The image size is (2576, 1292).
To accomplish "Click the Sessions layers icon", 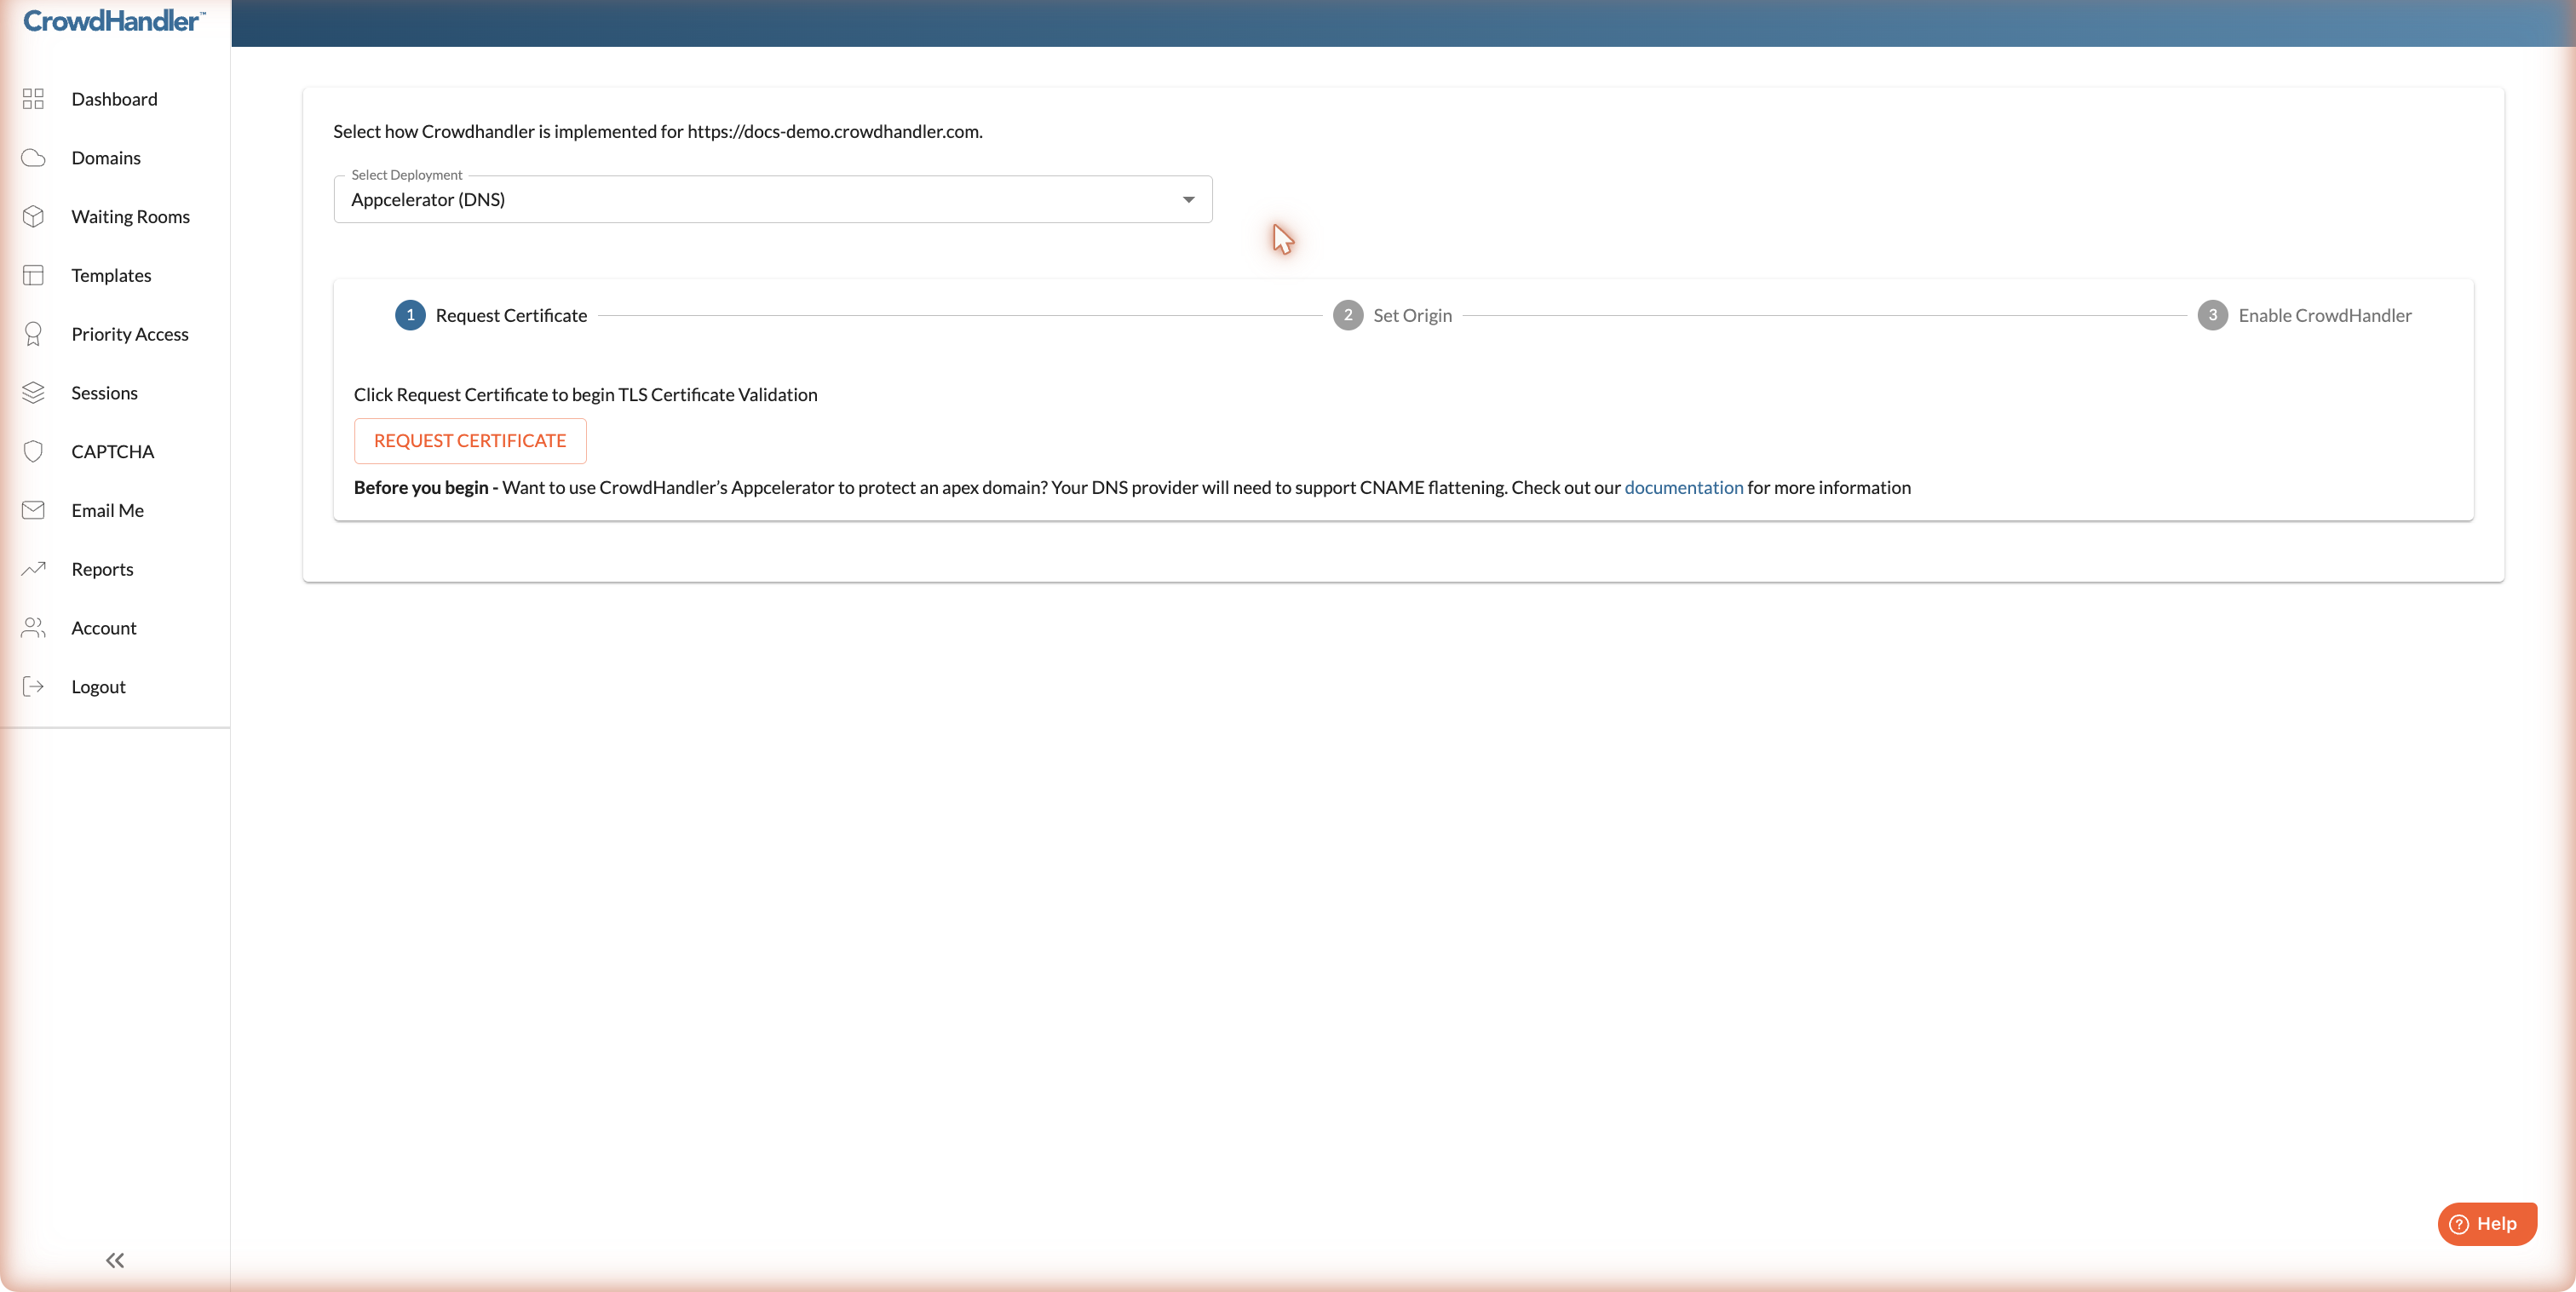I will click(33, 393).
